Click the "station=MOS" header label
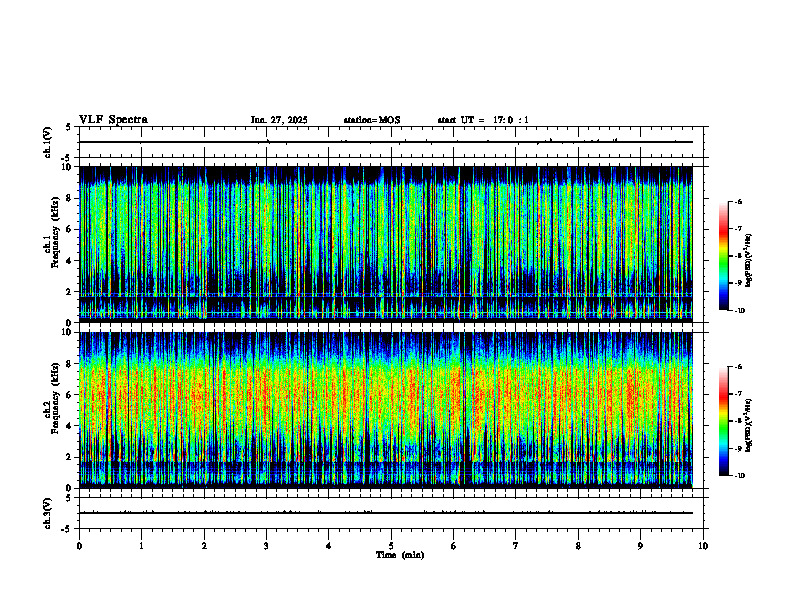 click(372, 120)
